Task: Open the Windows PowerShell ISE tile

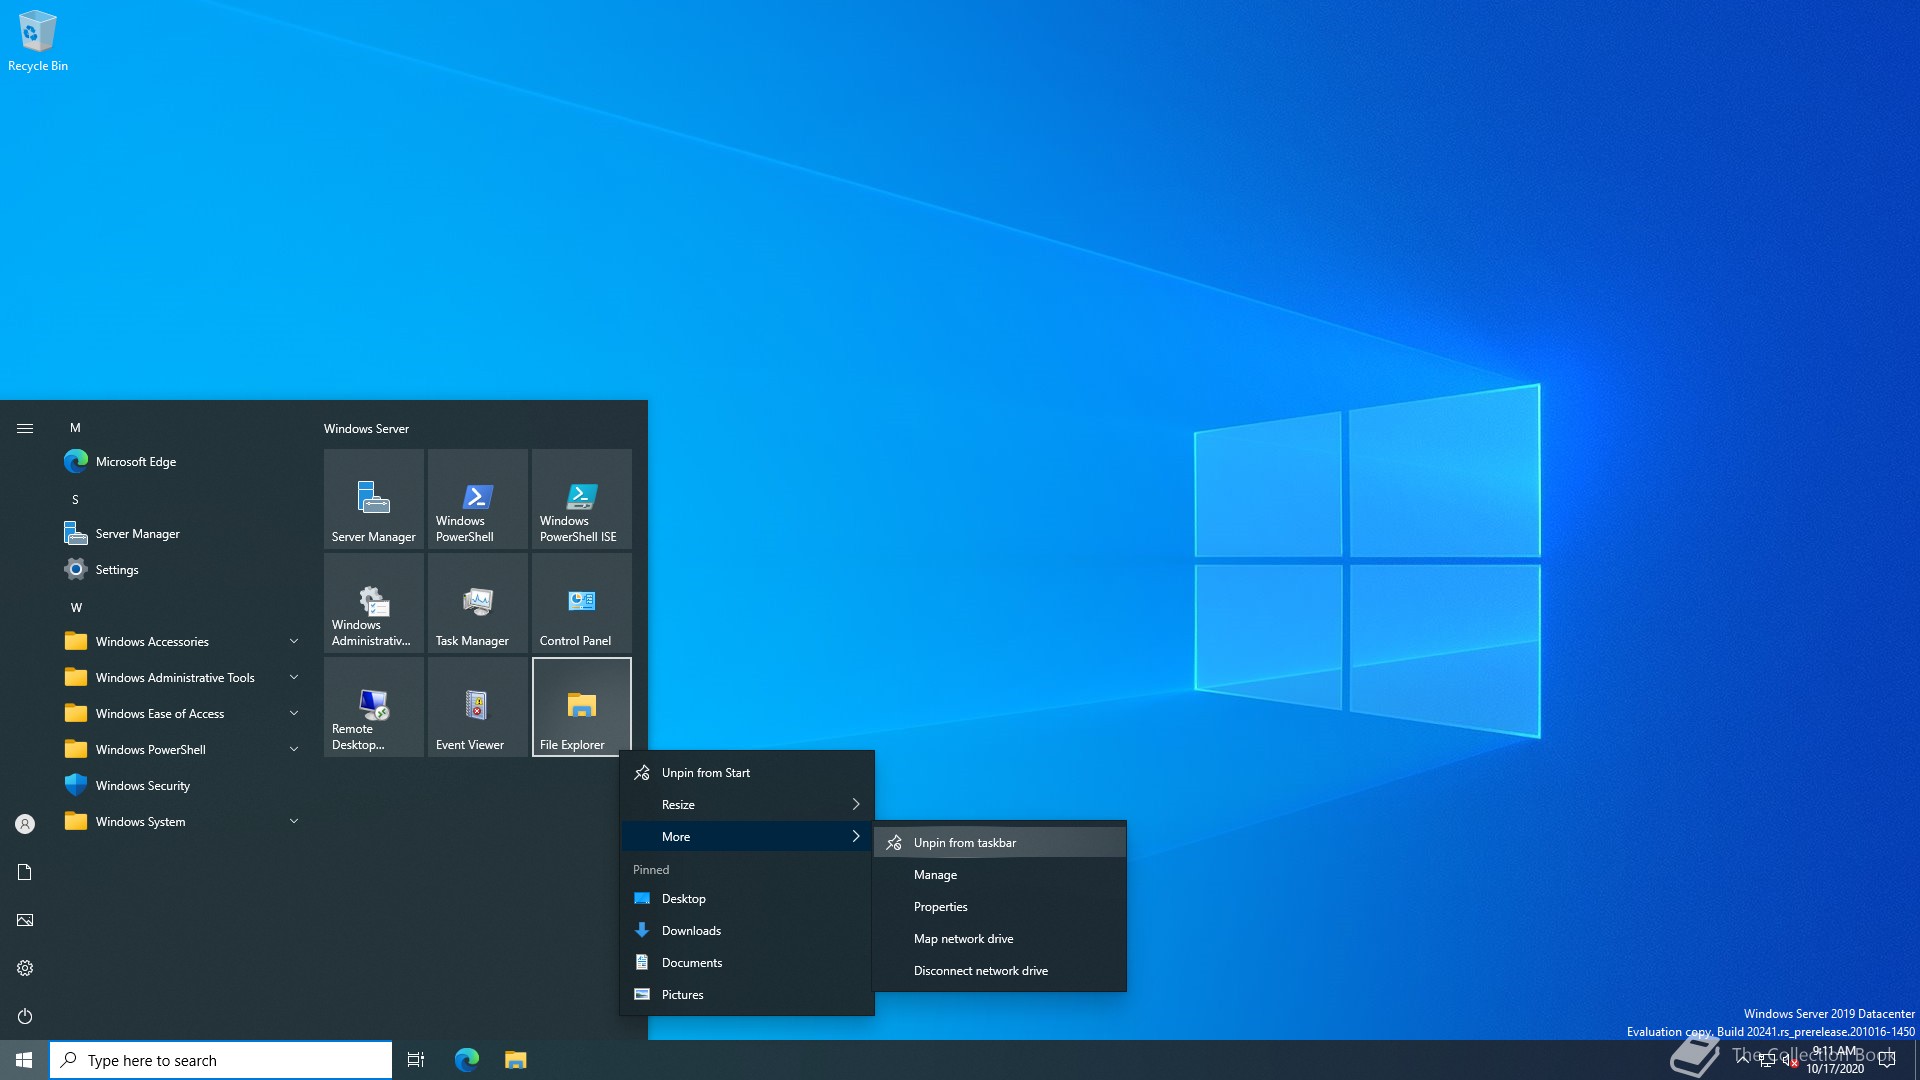Action: click(582, 498)
